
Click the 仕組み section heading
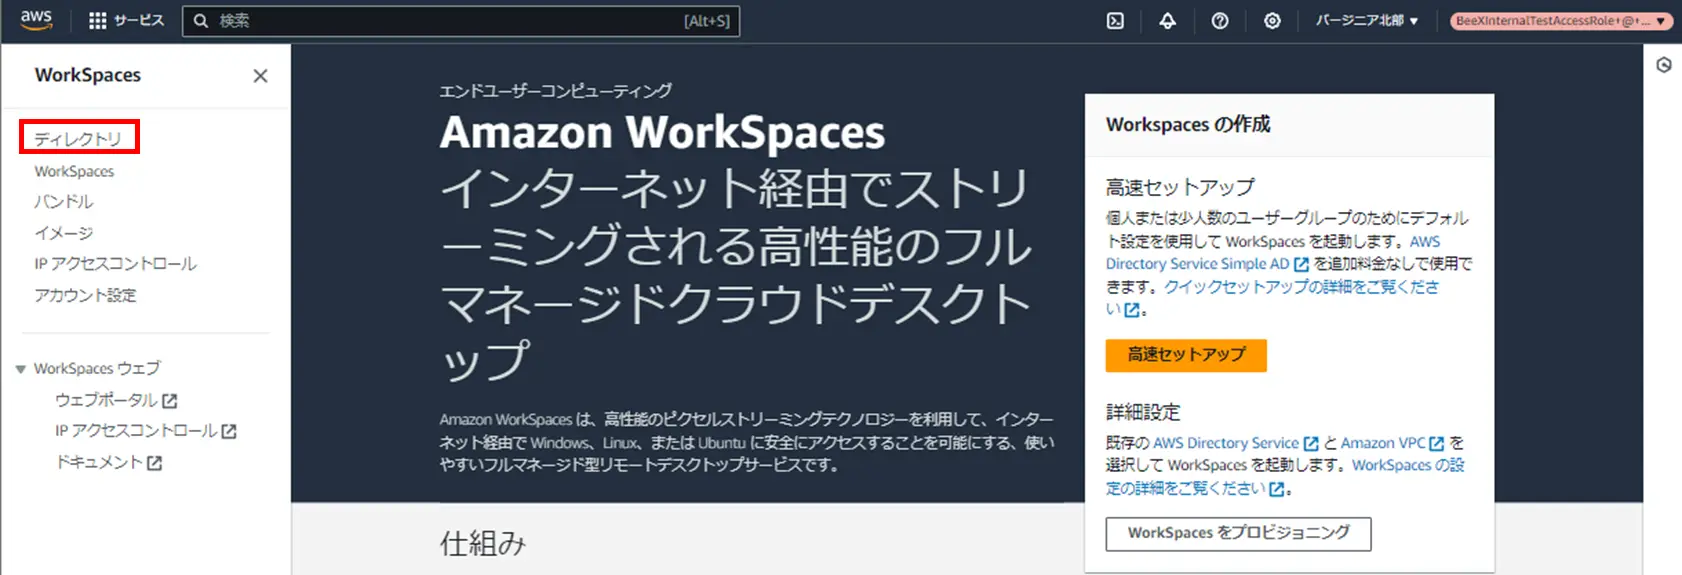click(483, 544)
